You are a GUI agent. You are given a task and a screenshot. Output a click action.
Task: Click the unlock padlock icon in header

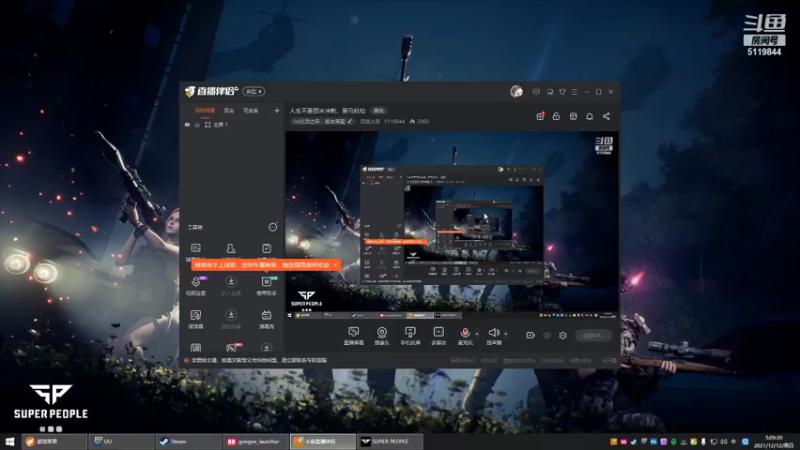click(x=556, y=116)
